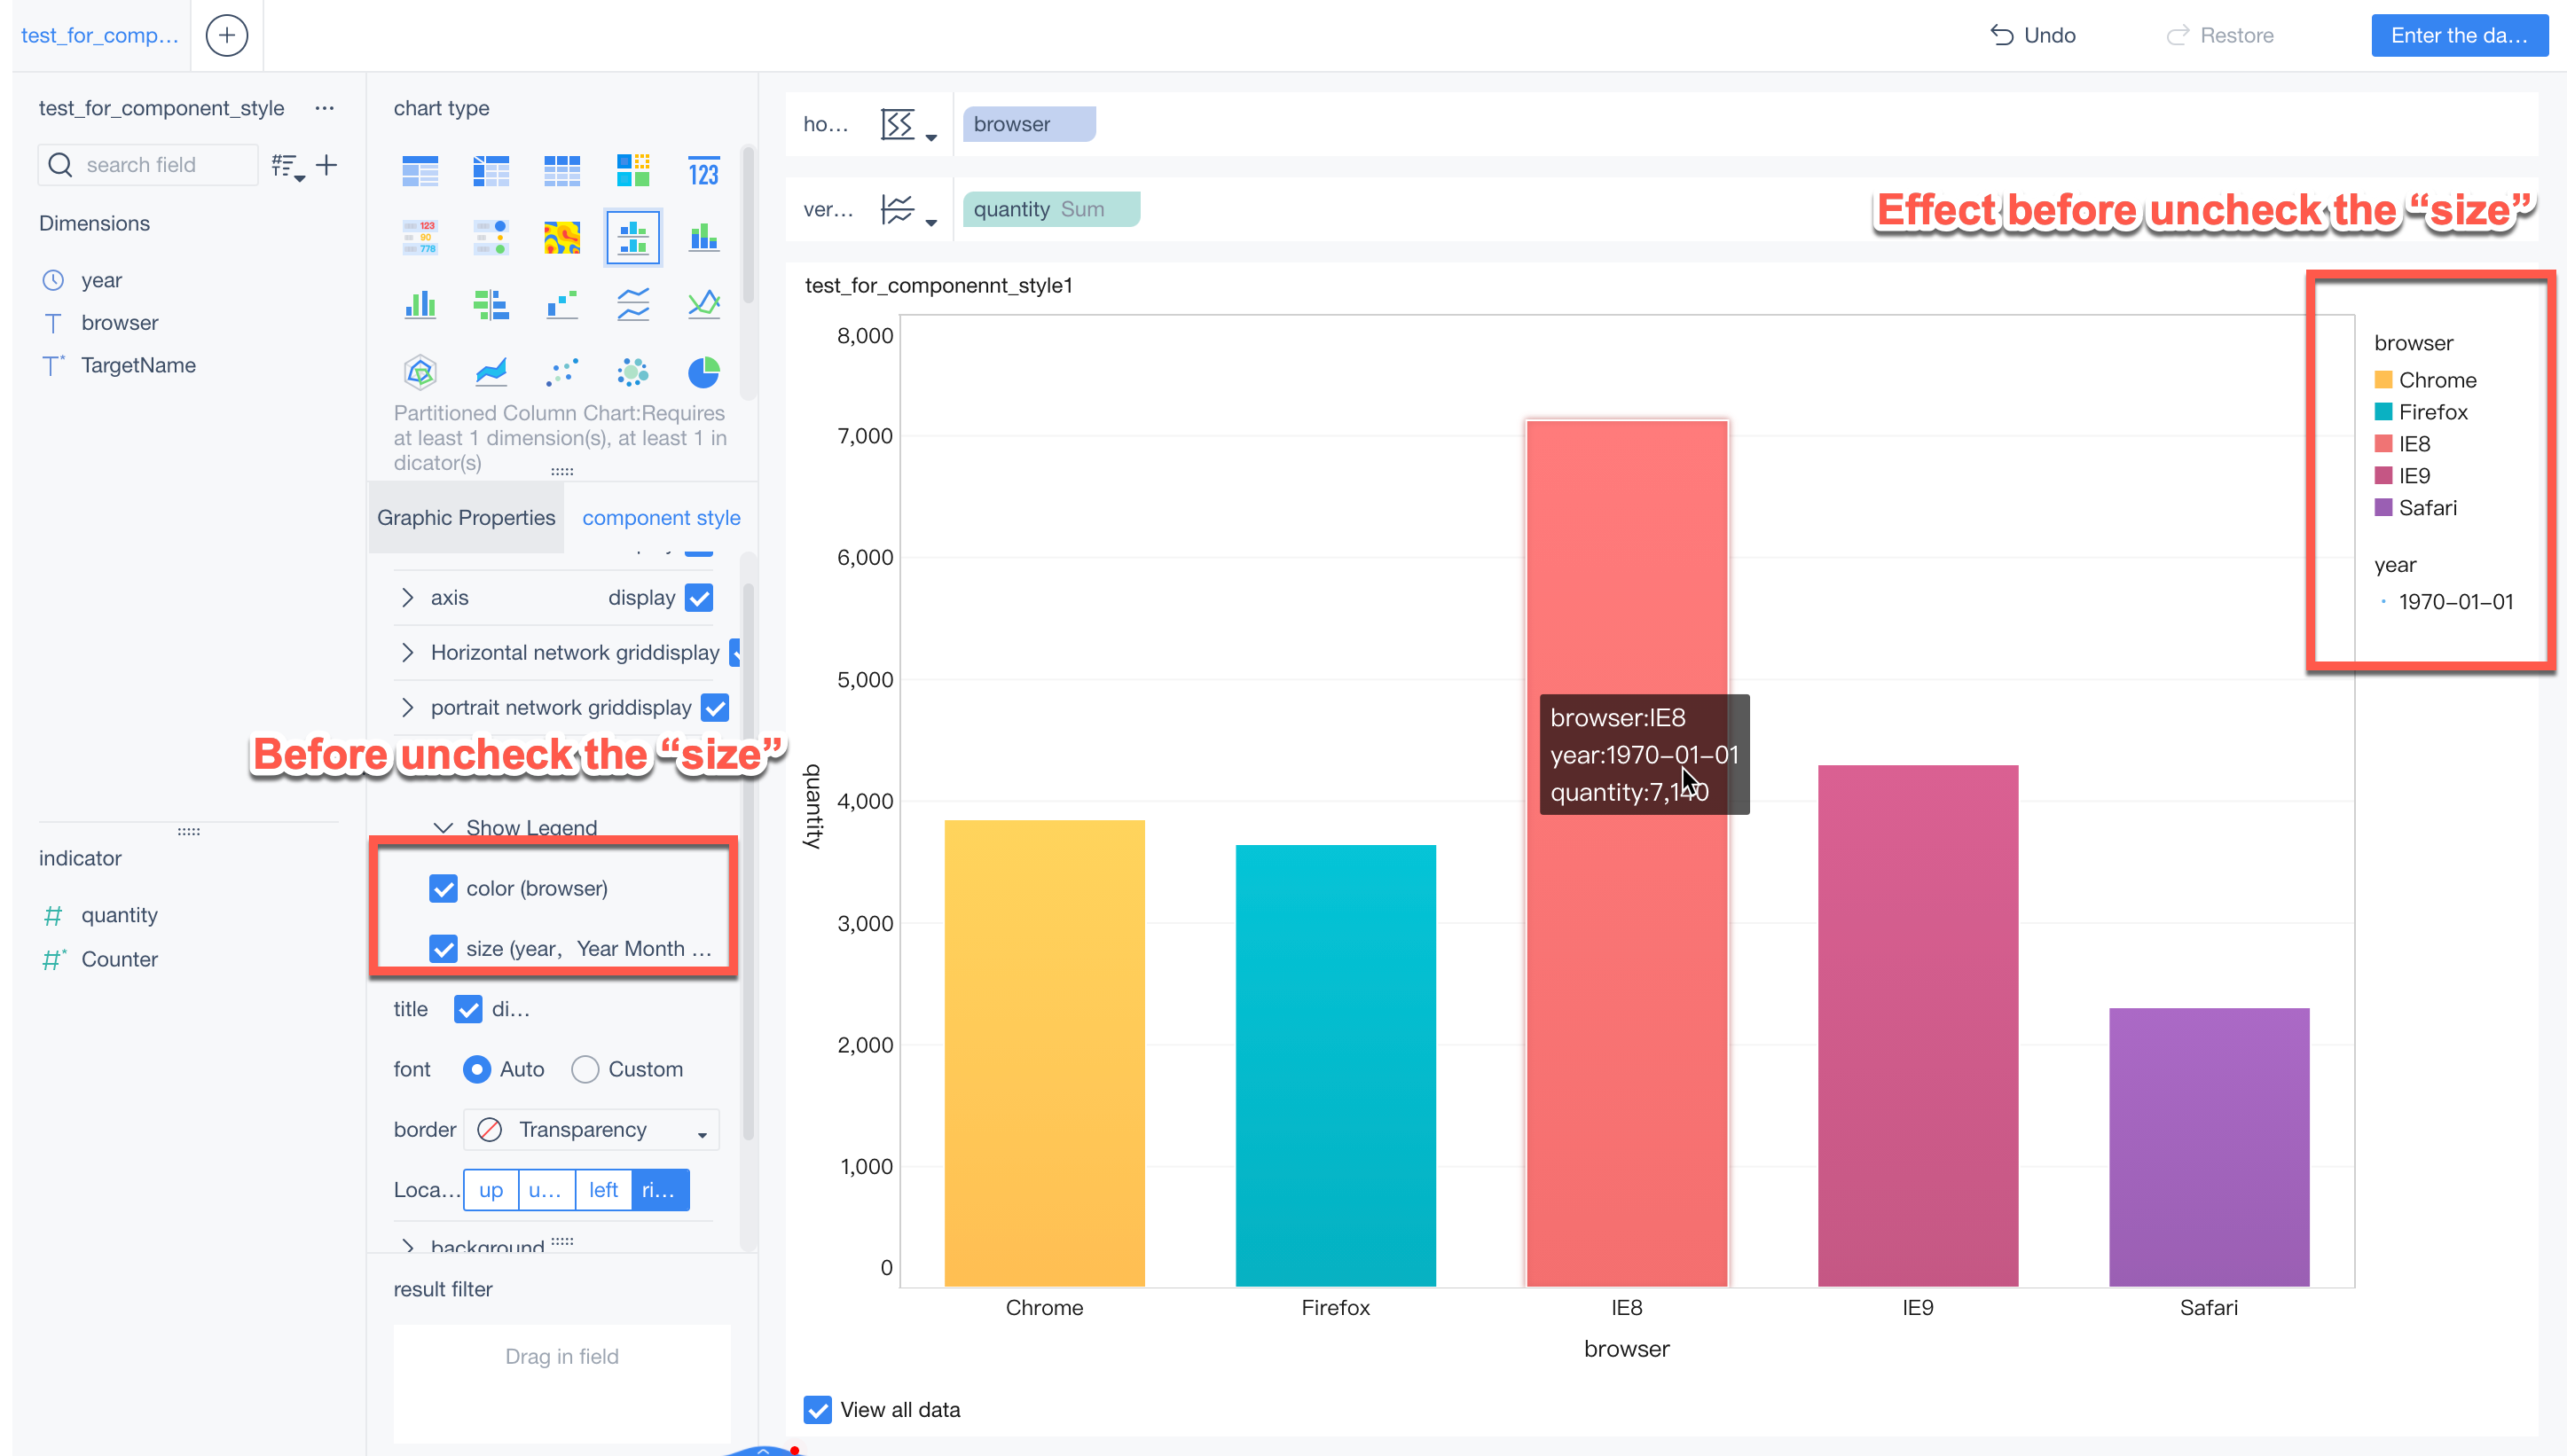Pick the bubble cluster chart type

(632, 372)
